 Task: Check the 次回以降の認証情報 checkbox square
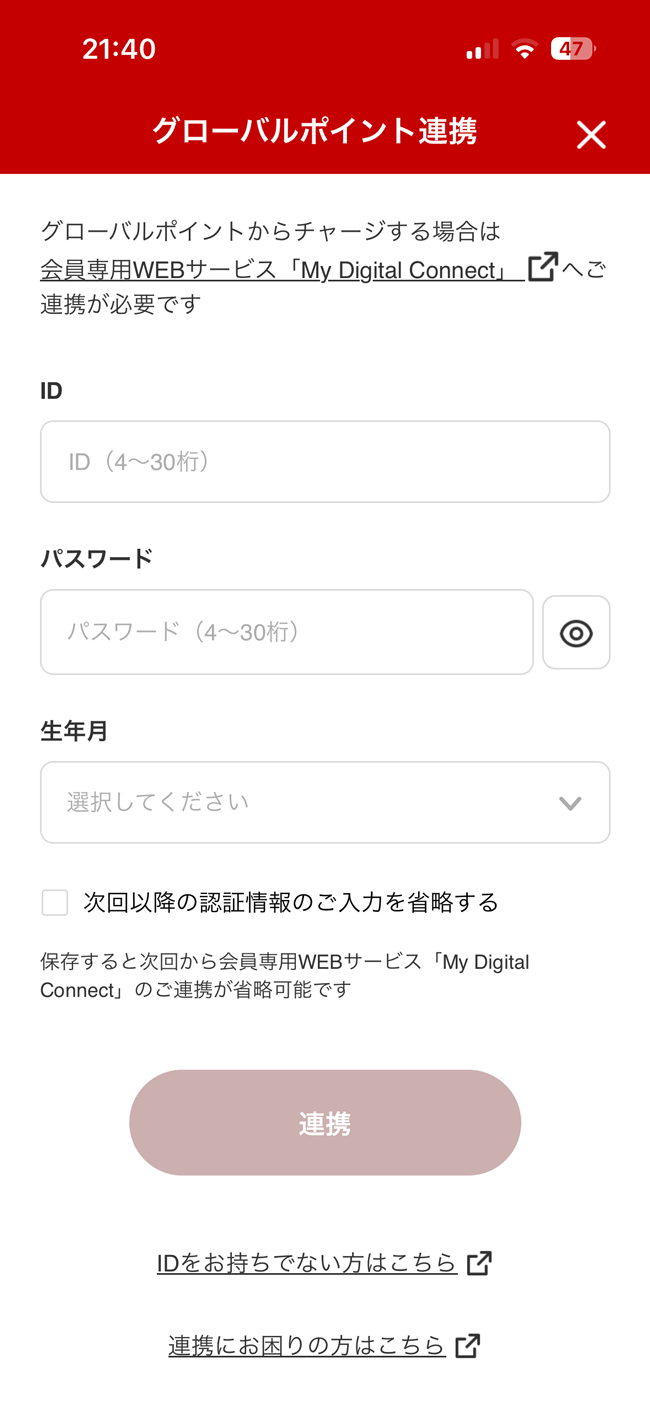(x=55, y=903)
